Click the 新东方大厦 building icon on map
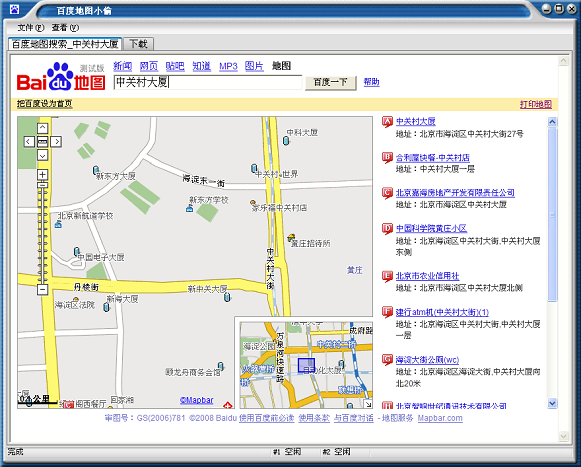581x467 pixels. point(96,170)
